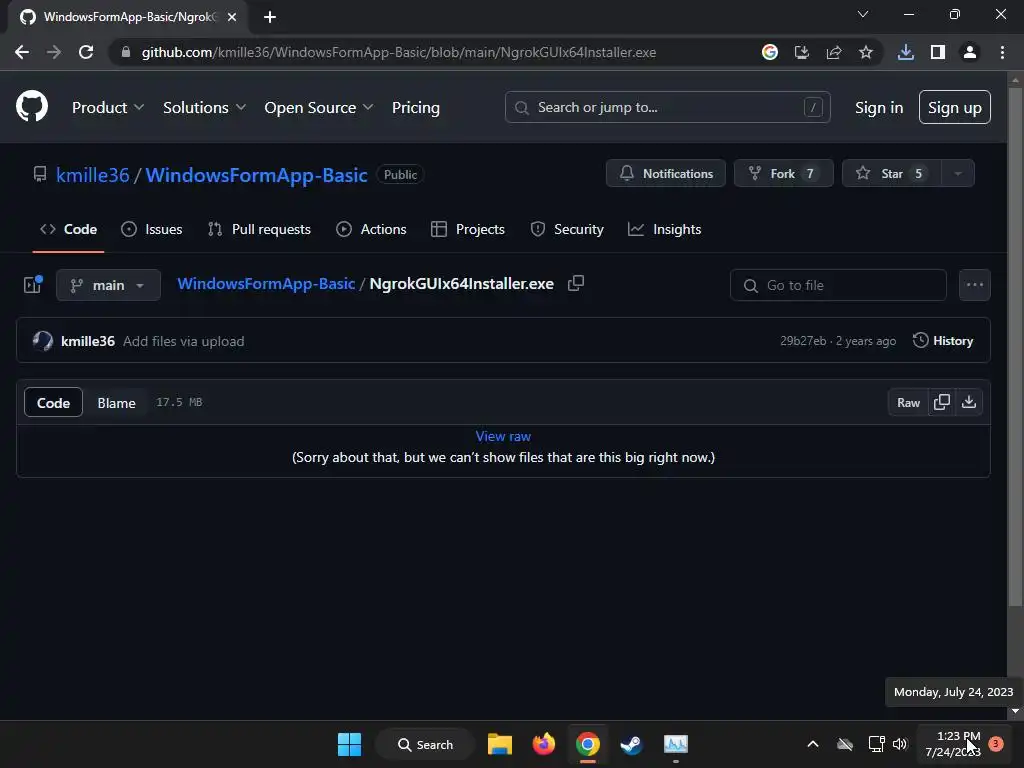Toggle the Chrome side panel

(938, 52)
